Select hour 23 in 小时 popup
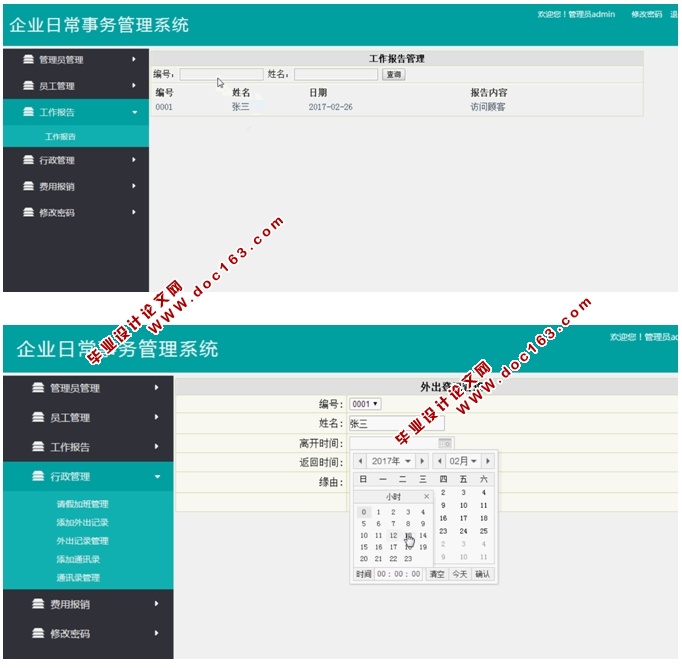Viewport: 682px width, 668px height. point(408,559)
